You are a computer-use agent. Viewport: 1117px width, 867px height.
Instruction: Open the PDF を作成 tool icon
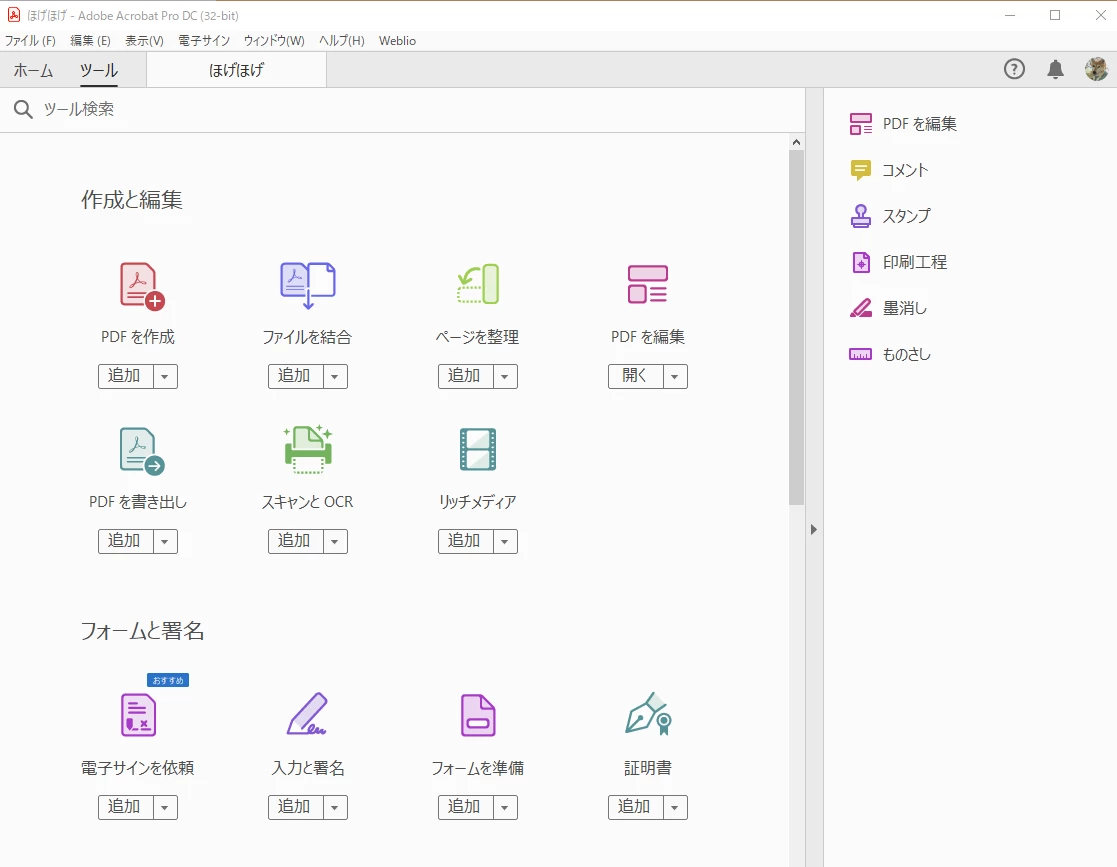tap(142, 286)
